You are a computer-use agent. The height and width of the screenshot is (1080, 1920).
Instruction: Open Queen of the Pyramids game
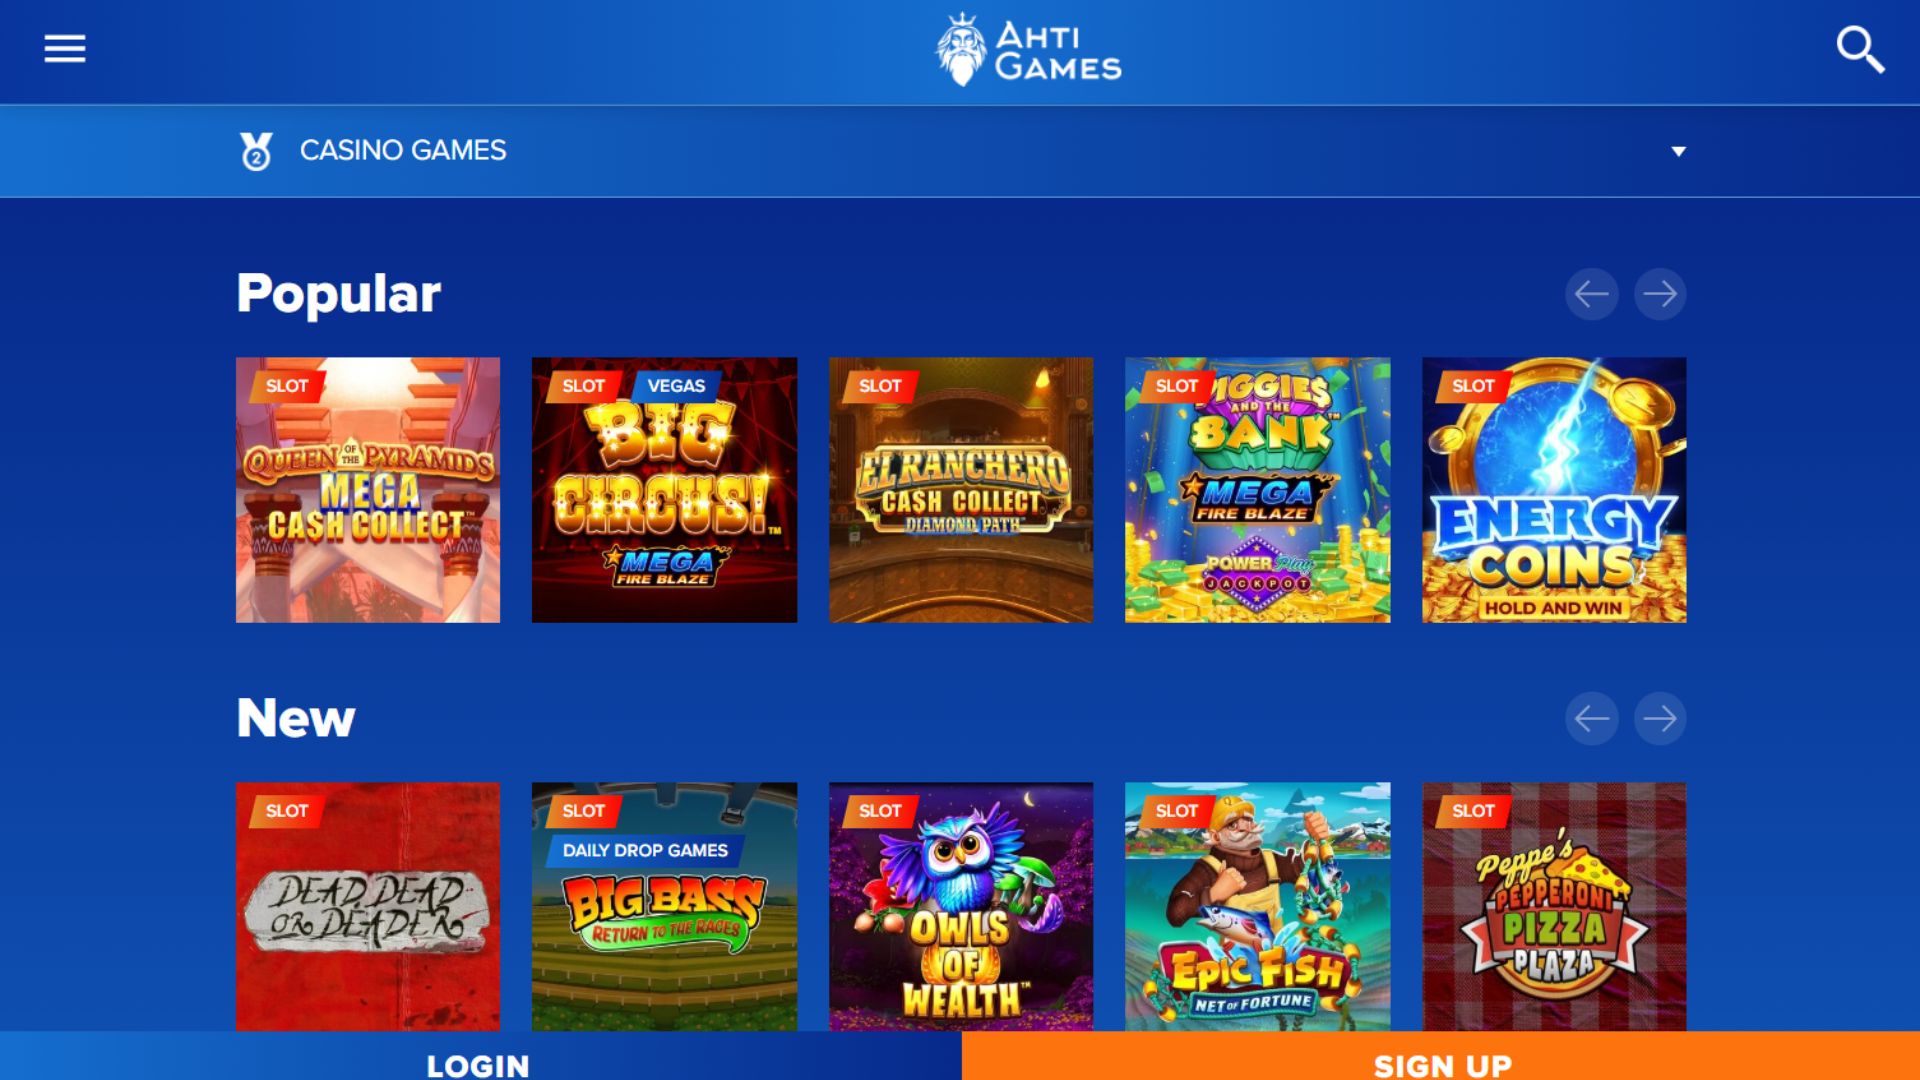point(368,490)
